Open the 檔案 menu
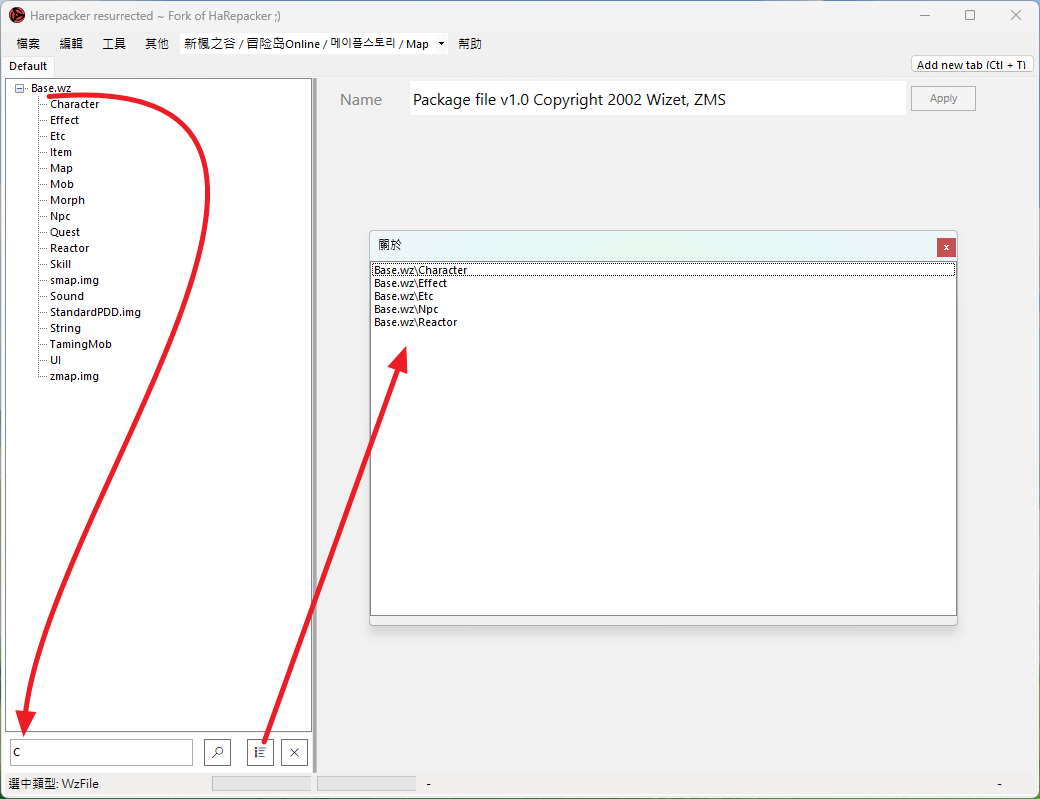 click(28, 44)
